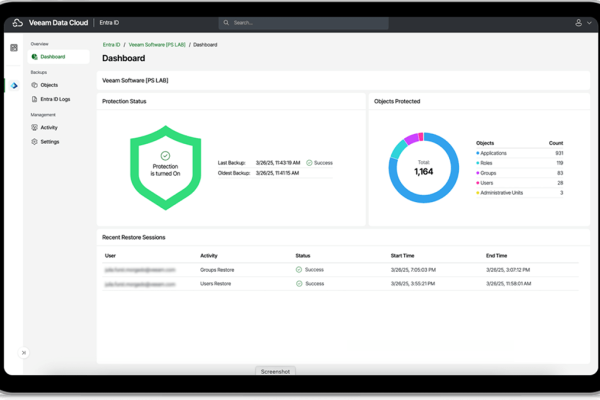
Task: Click the Veeam Data Cloud title text
Action: pyautogui.click(x=59, y=23)
